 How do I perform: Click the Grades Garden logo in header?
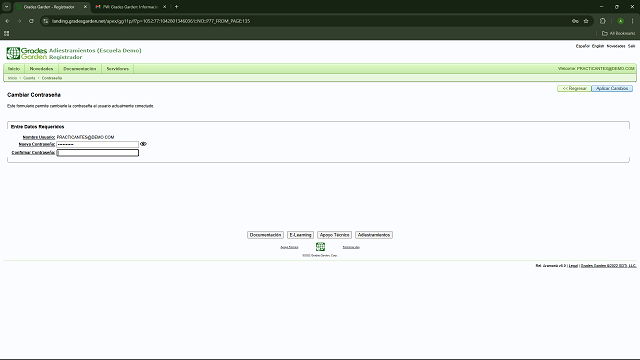[x=27, y=53]
